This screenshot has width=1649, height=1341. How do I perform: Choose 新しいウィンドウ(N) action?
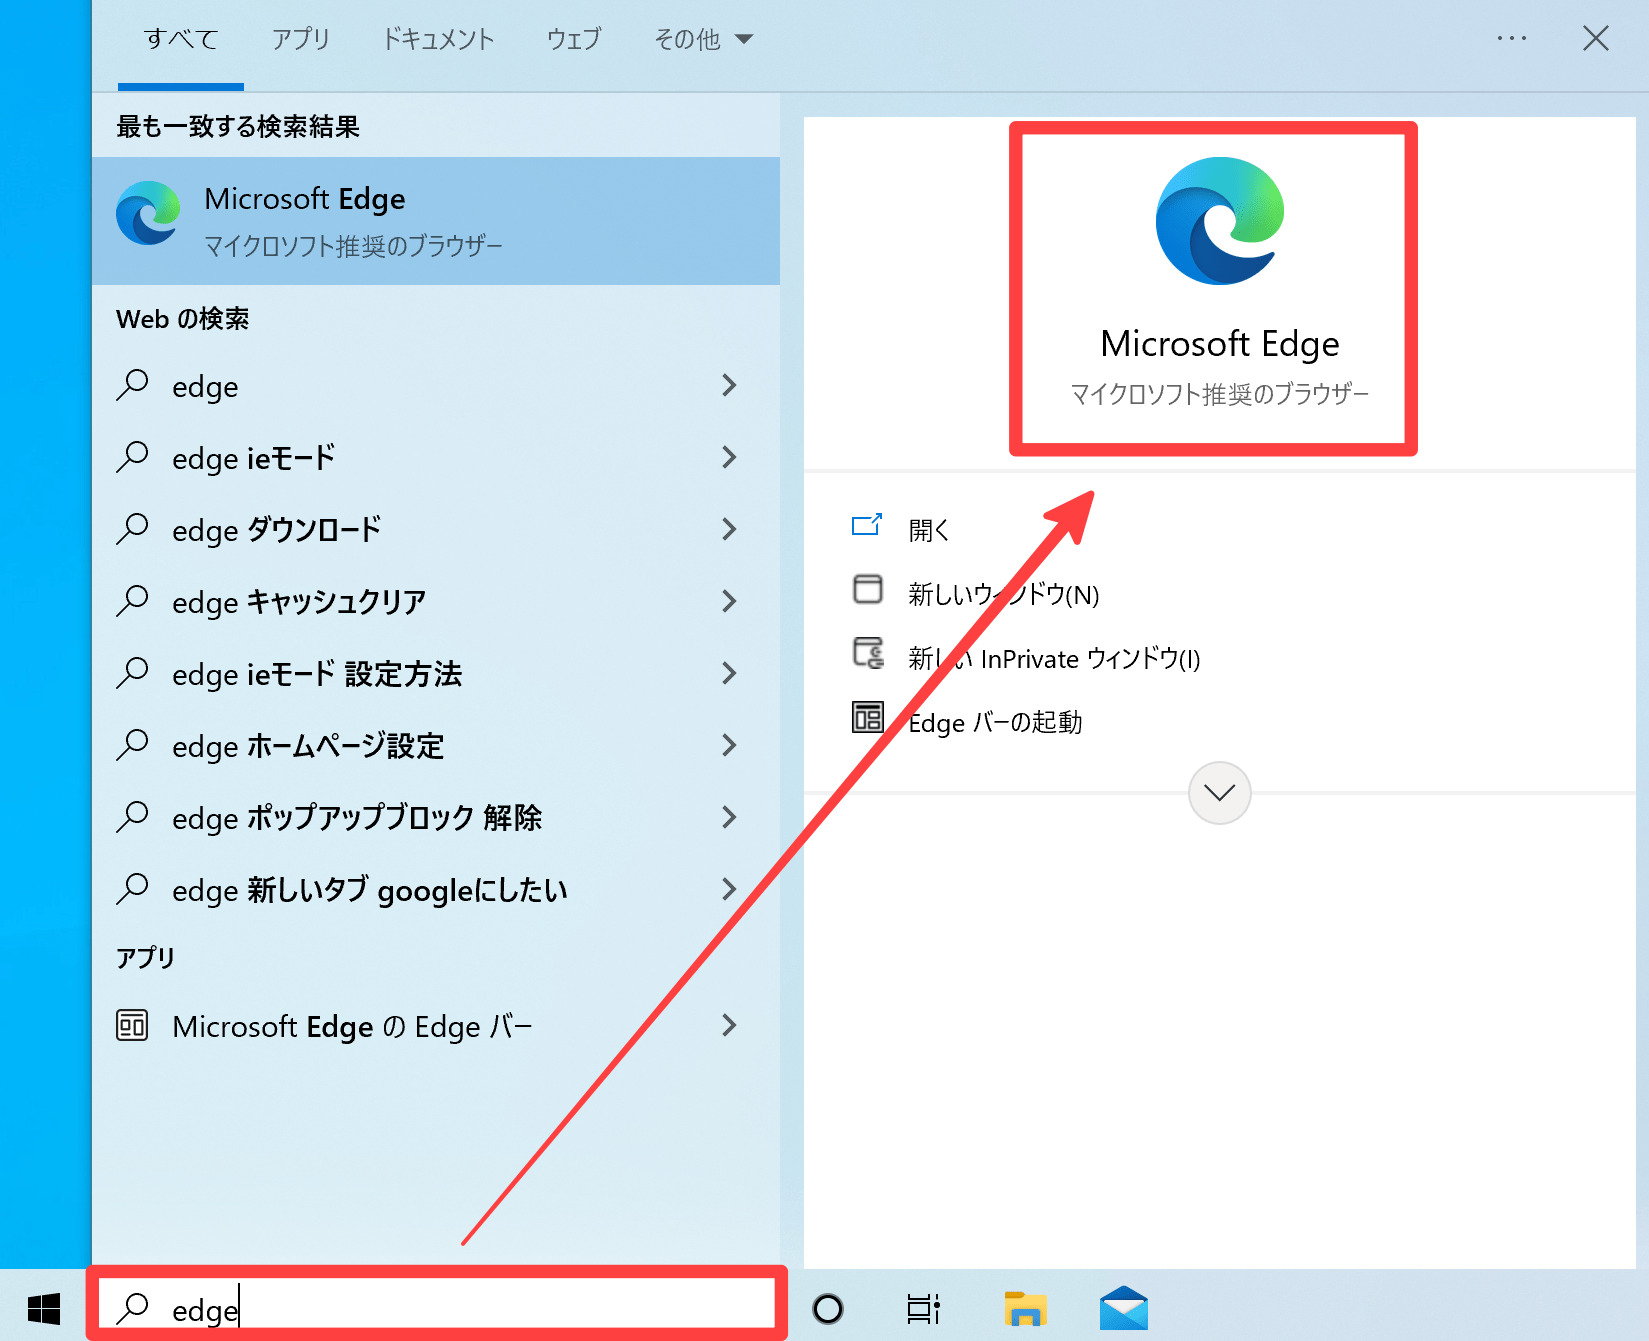point(1004,594)
